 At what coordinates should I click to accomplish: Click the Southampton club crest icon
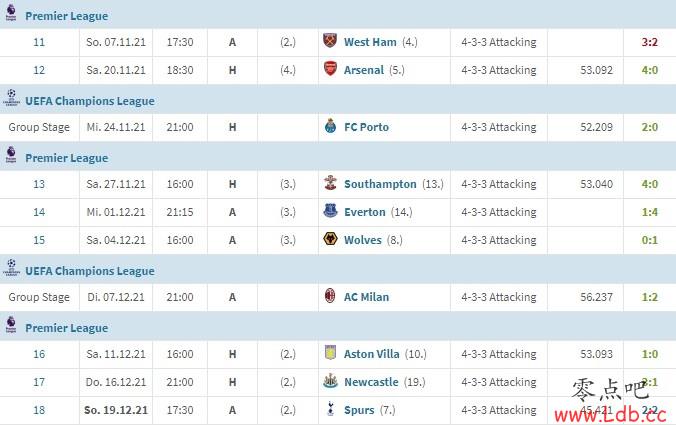(x=330, y=183)
